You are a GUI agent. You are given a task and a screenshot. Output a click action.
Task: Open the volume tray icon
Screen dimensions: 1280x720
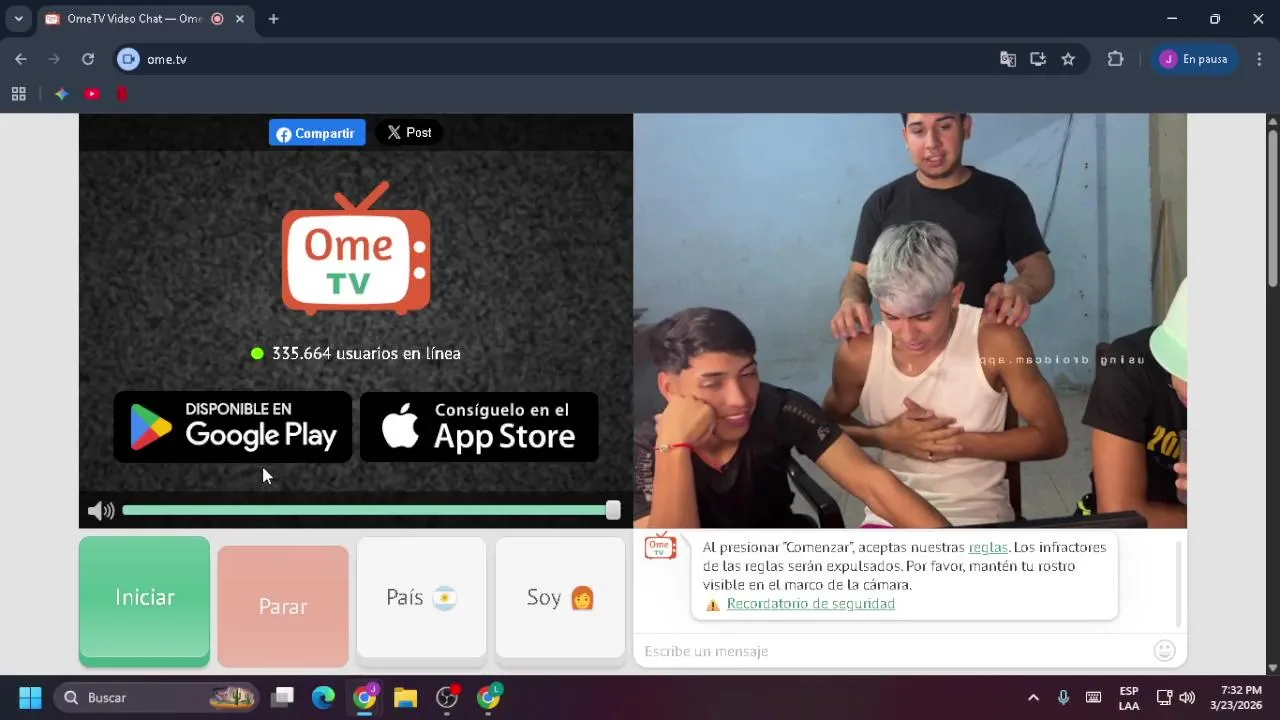(1187, 697)
